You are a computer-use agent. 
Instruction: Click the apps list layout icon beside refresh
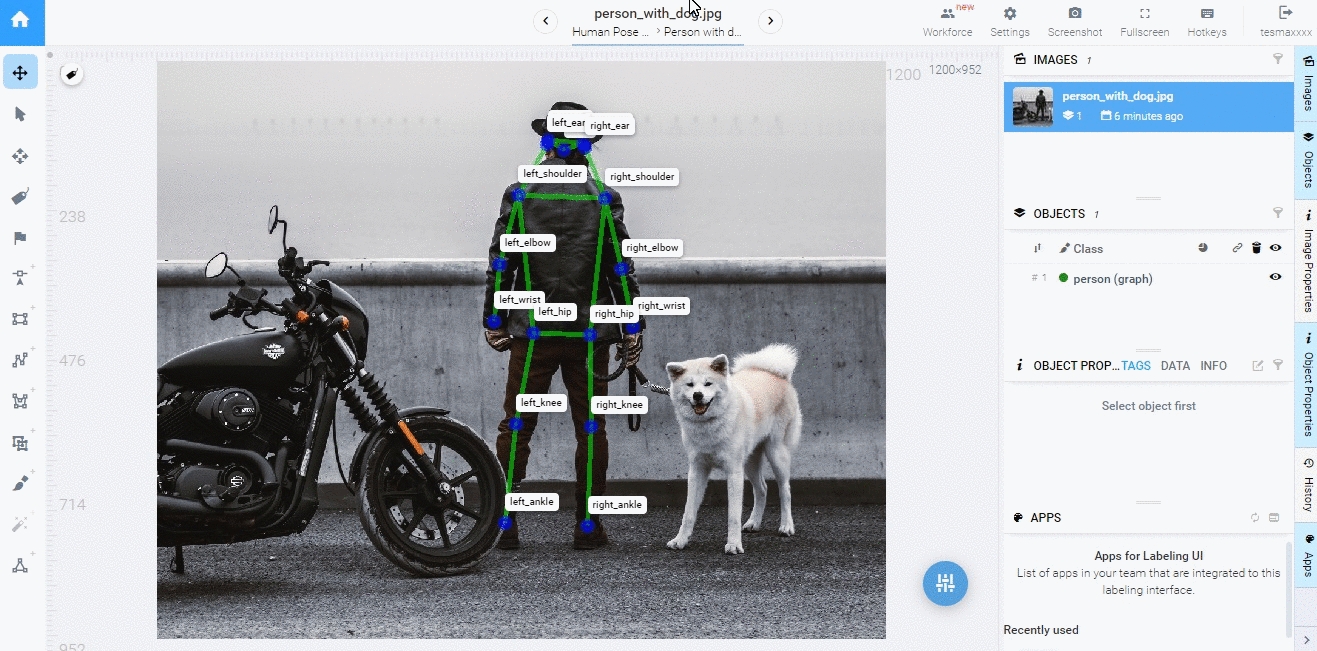pos(1274,517)
